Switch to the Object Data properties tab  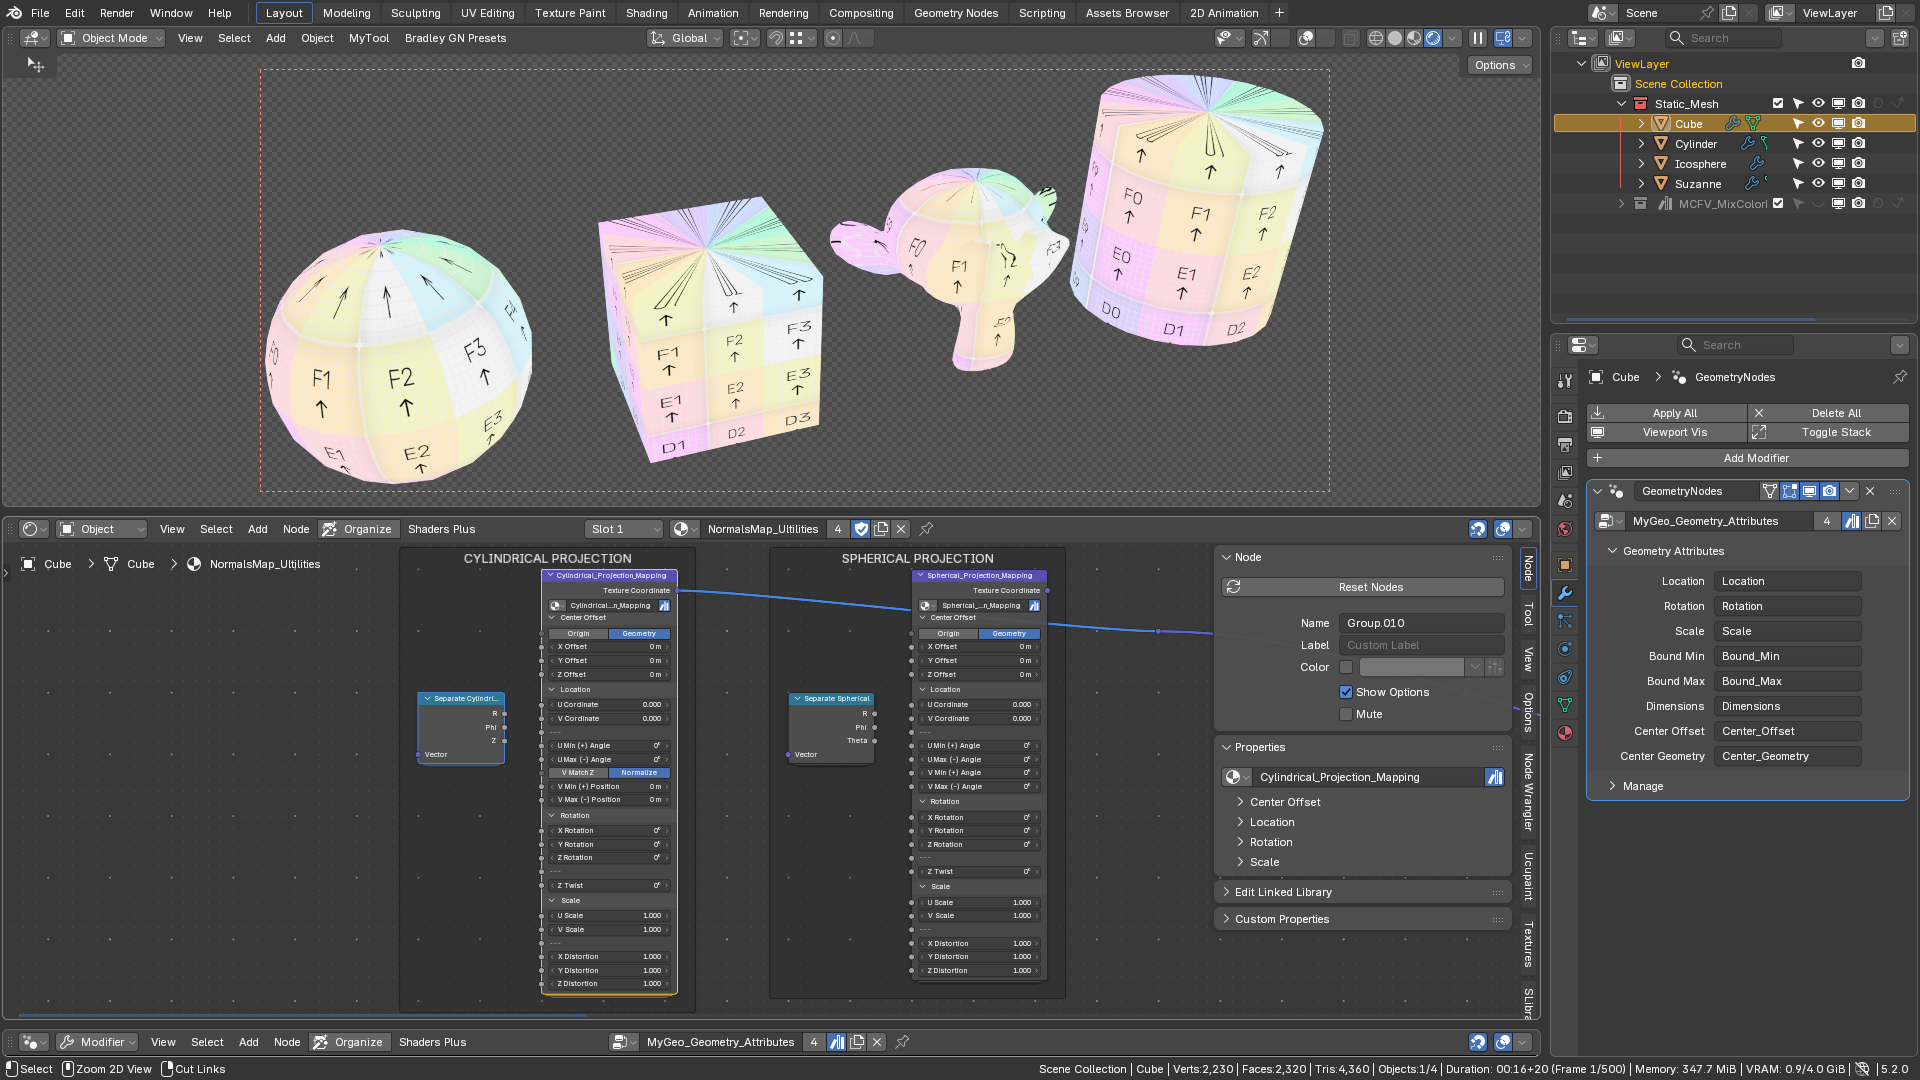coord(1565,705)
